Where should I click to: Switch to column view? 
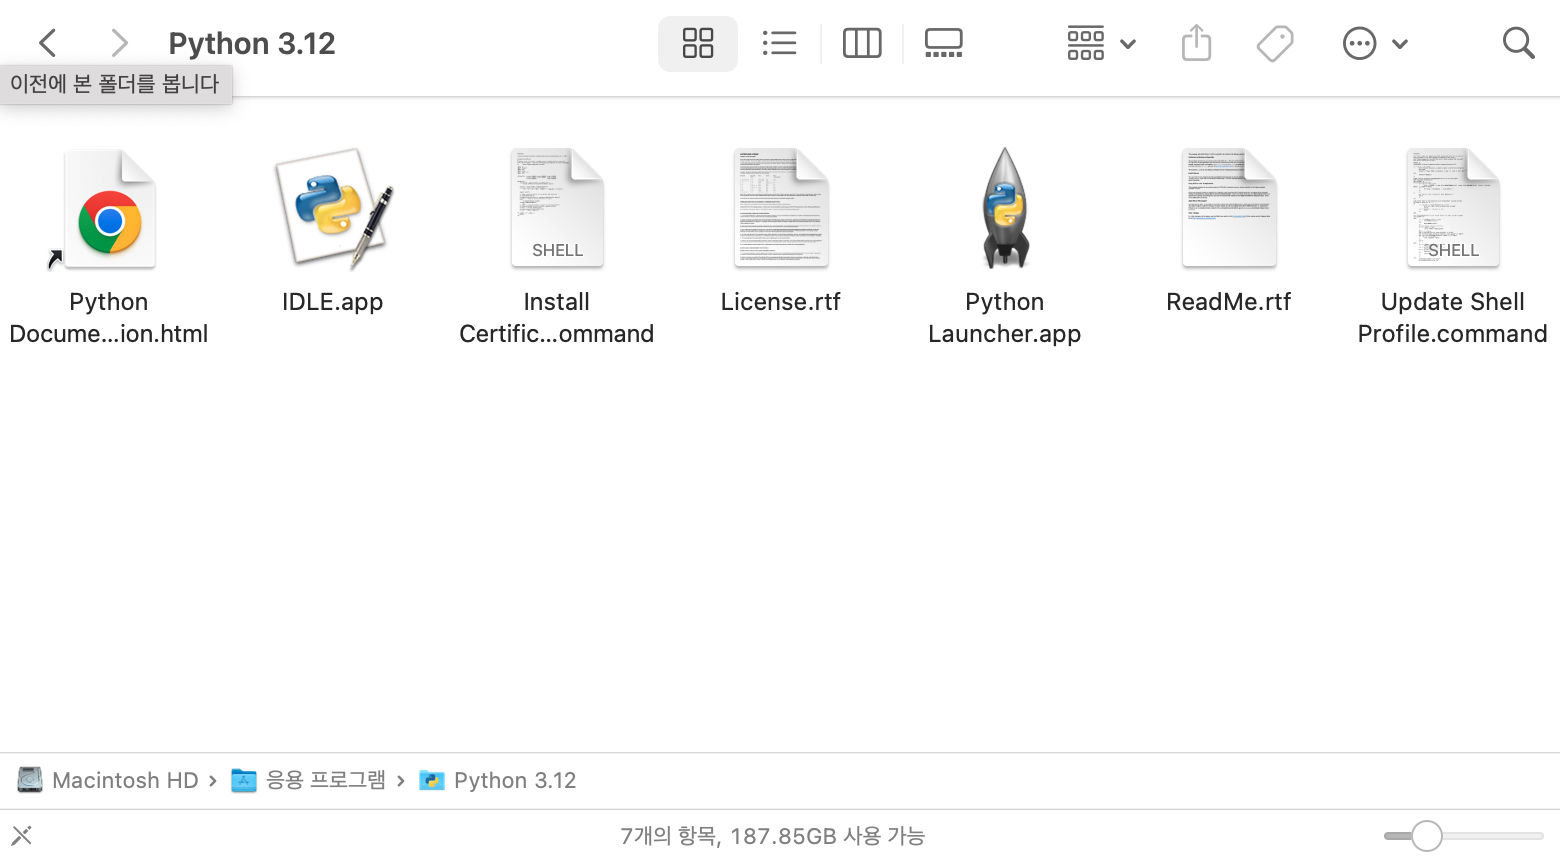862,43
